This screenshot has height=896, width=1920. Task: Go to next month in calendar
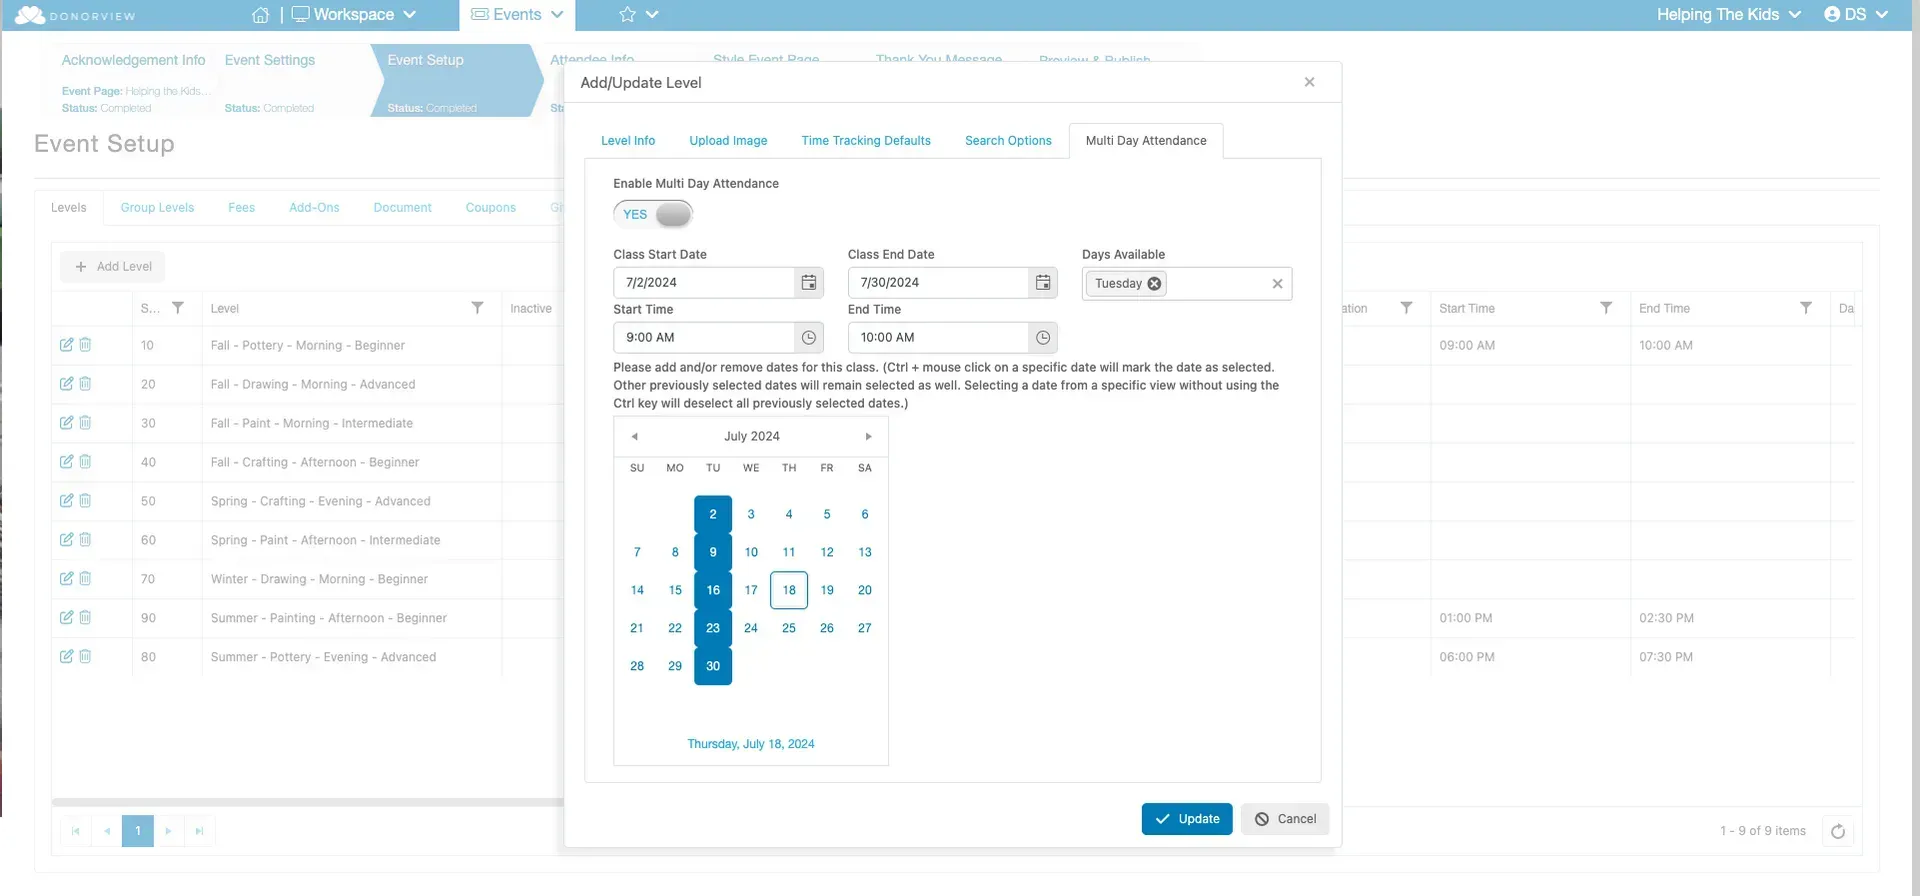click(x=868, y=437)
